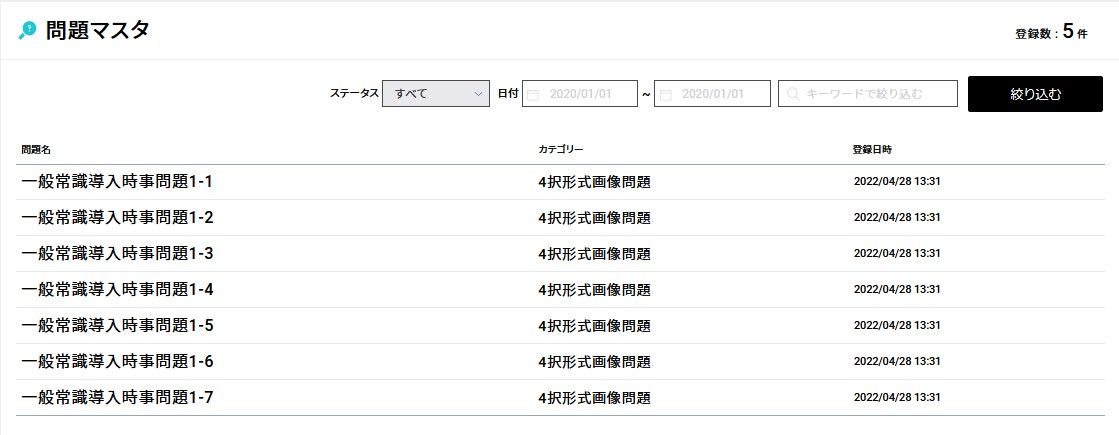
Task: Click the calendar icon in start date field
Action: click(x=533, y=94)
